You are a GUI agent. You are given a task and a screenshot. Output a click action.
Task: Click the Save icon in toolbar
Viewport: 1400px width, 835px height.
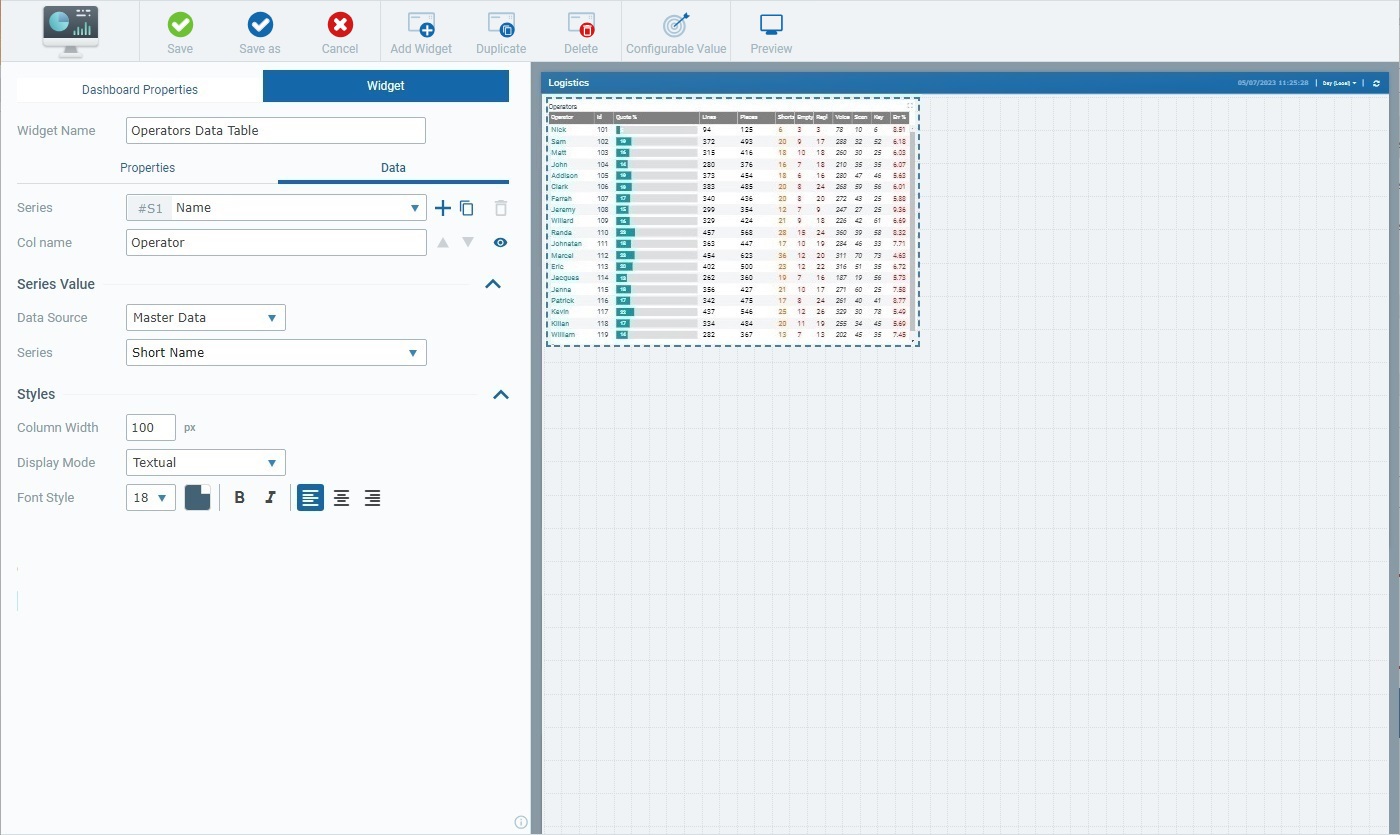click(180, 27)
